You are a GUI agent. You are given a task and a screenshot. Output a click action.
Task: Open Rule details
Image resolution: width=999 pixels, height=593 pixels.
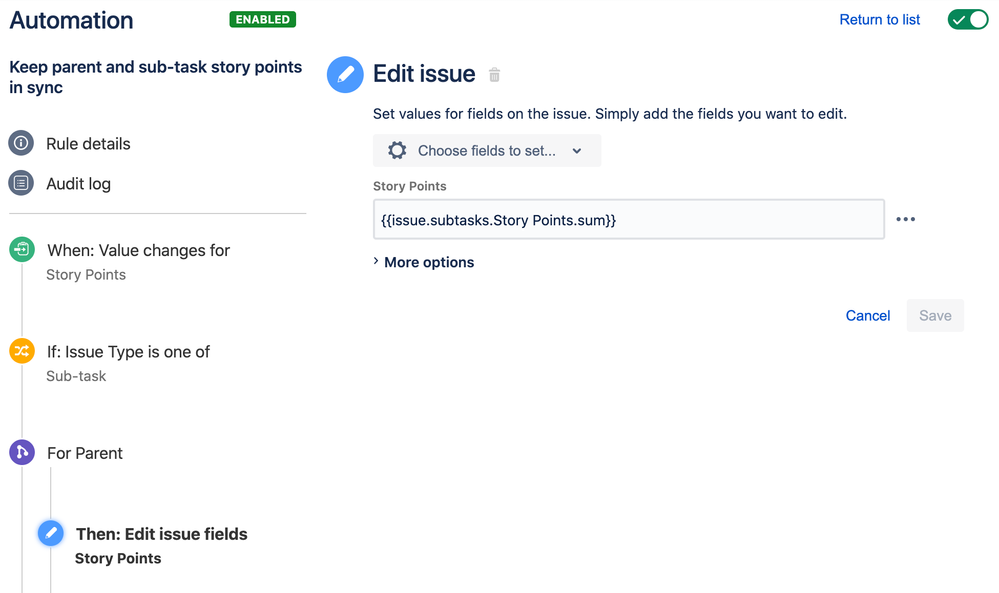point(89,144)
